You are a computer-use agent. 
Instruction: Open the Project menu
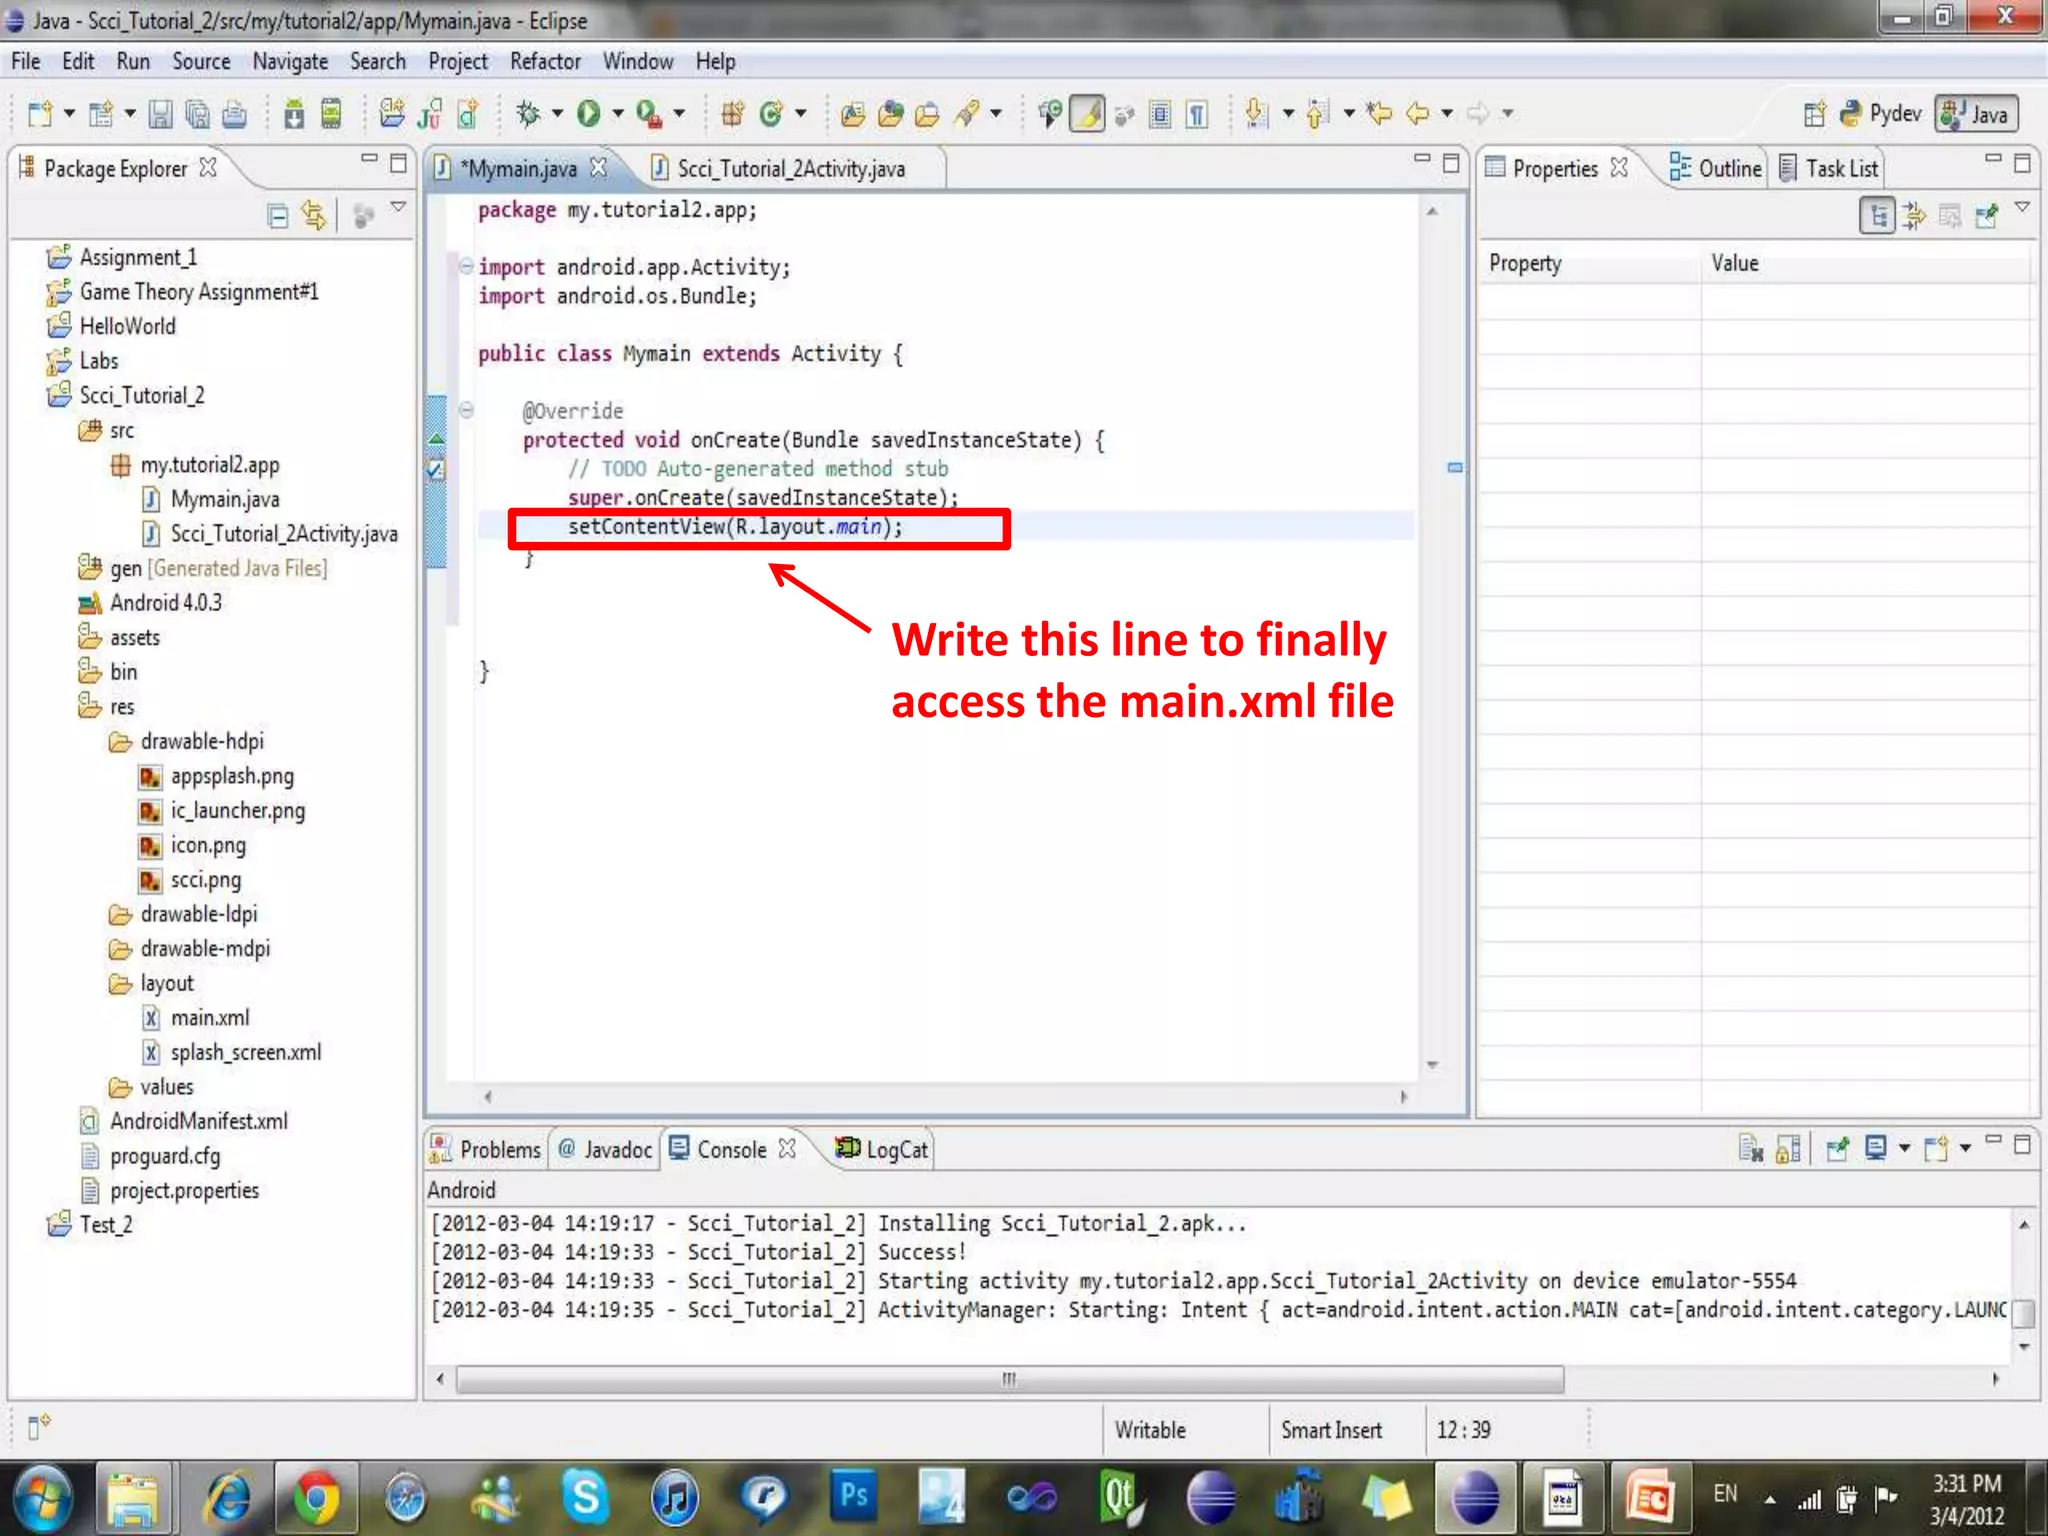(458, 62)
